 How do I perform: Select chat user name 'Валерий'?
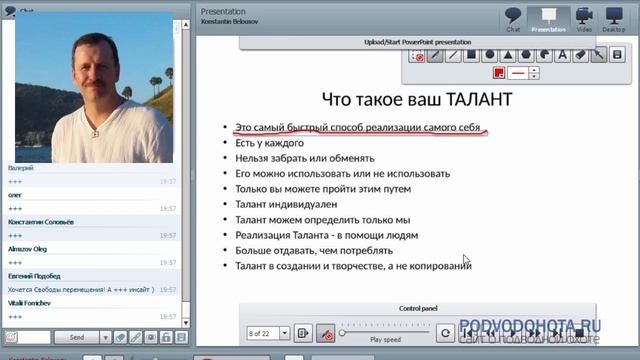click(21, 168)
